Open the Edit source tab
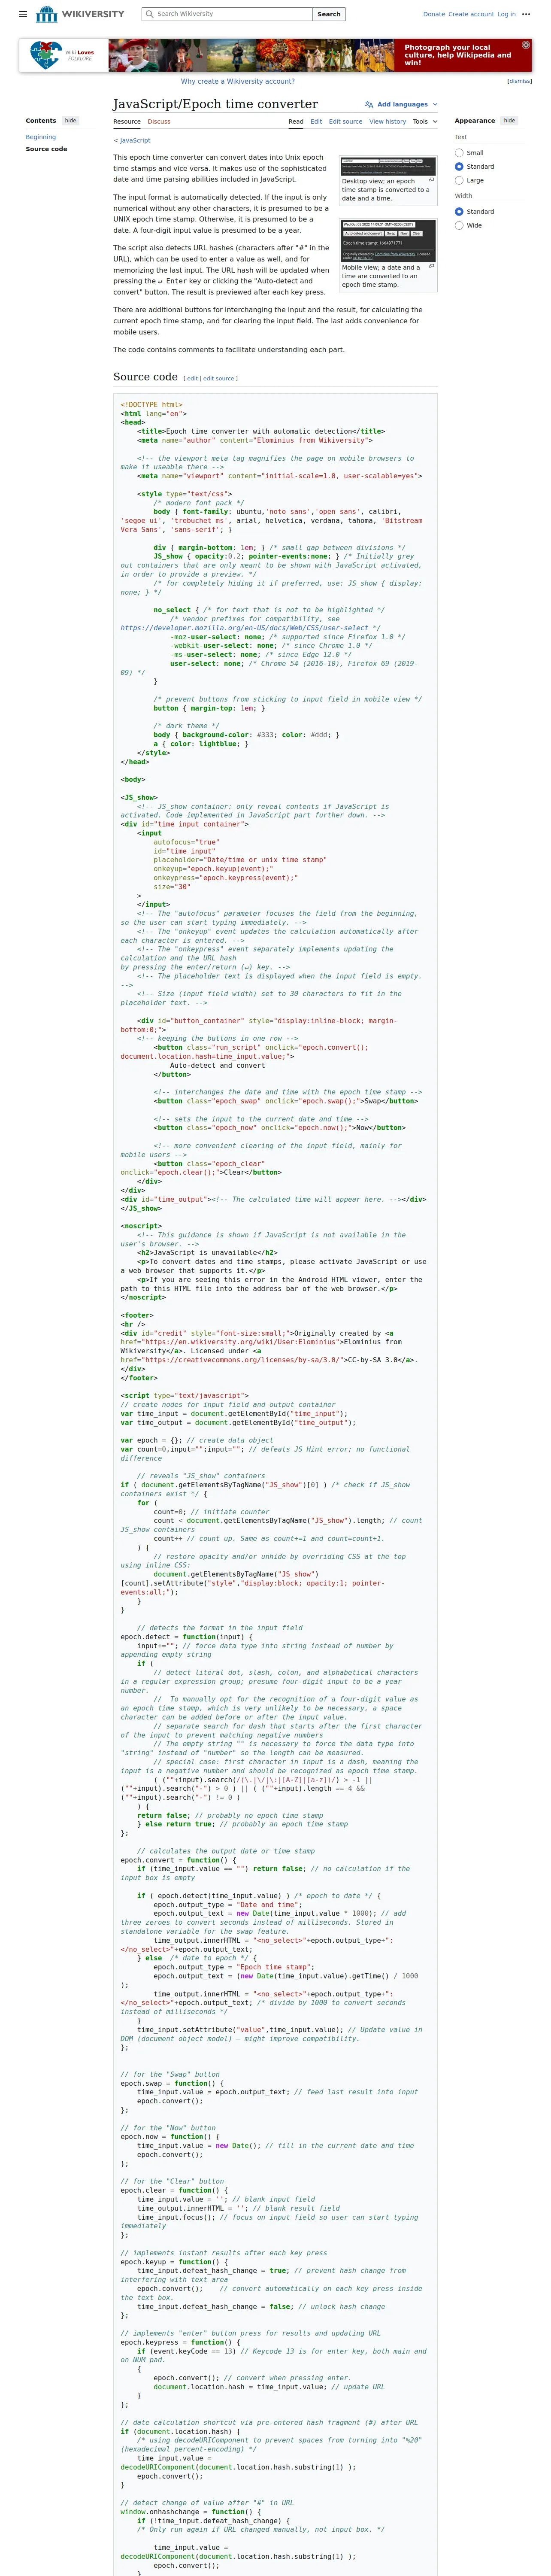The width and height of the screenshot is (551, 2576). (346, 121)
